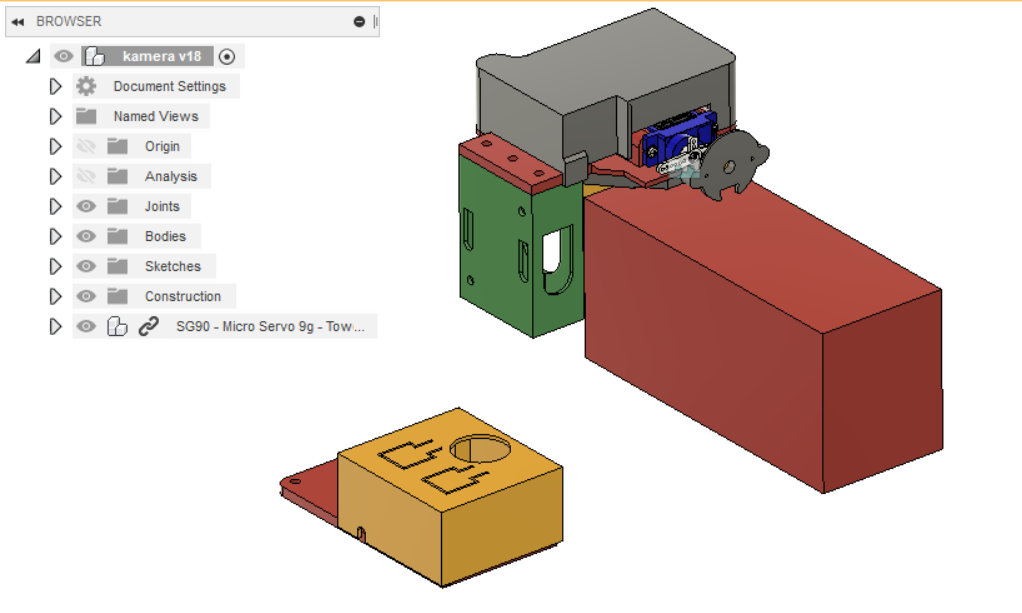Select the Construction label

pos(182,296)
